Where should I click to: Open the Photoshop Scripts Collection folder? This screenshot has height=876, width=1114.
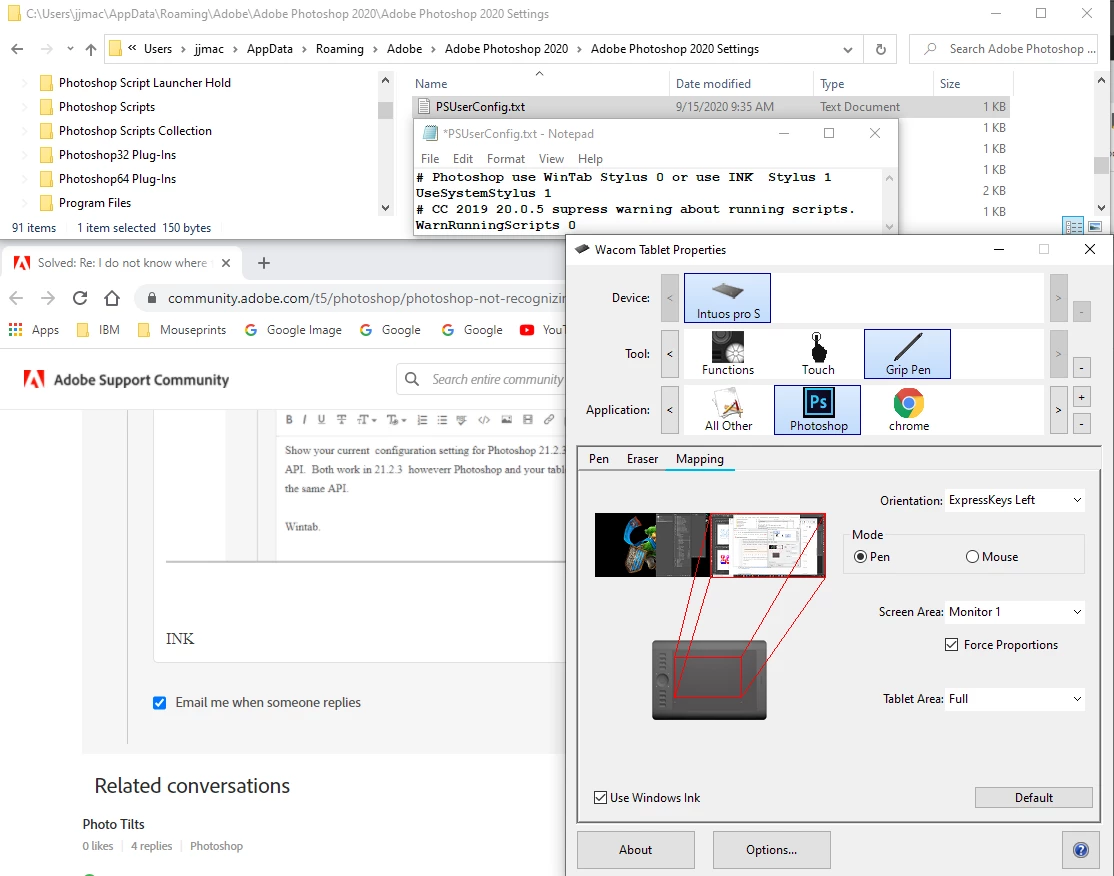(135, 131)
